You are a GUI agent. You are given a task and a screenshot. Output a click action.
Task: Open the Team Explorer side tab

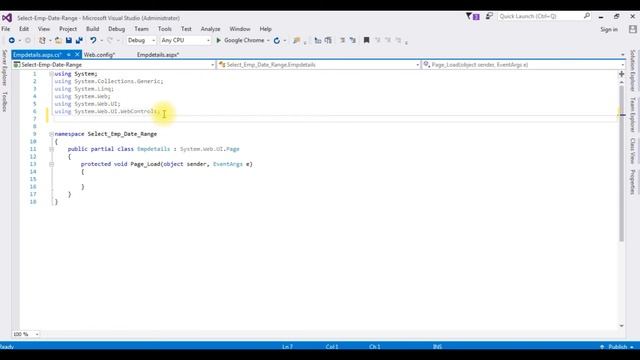coord(633,115)
